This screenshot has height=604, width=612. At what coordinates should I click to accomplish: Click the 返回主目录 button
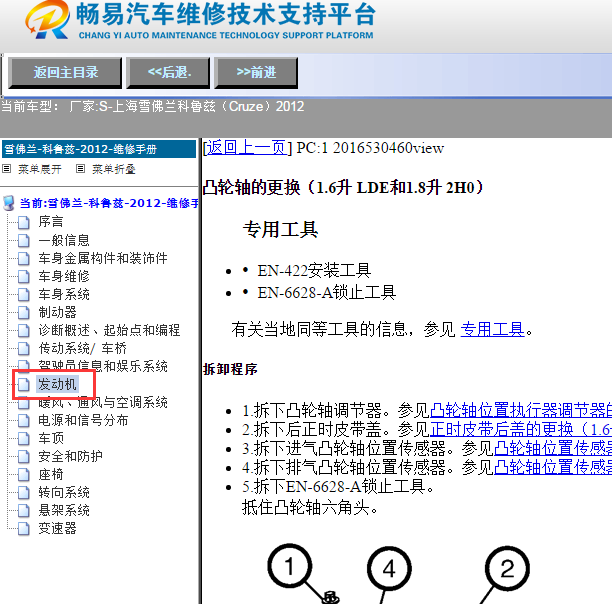coord(65,73)
